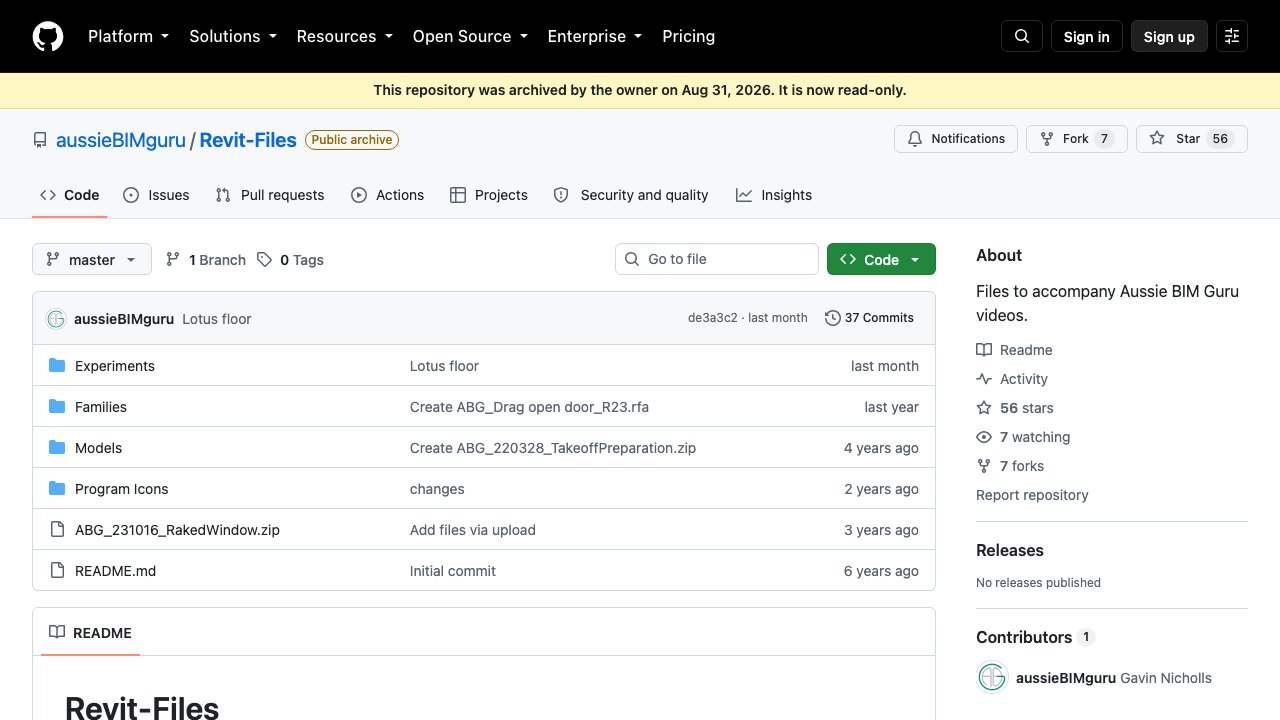Click the book icon in the README tab
1280x720 pixels.
(x=57, y=633)
